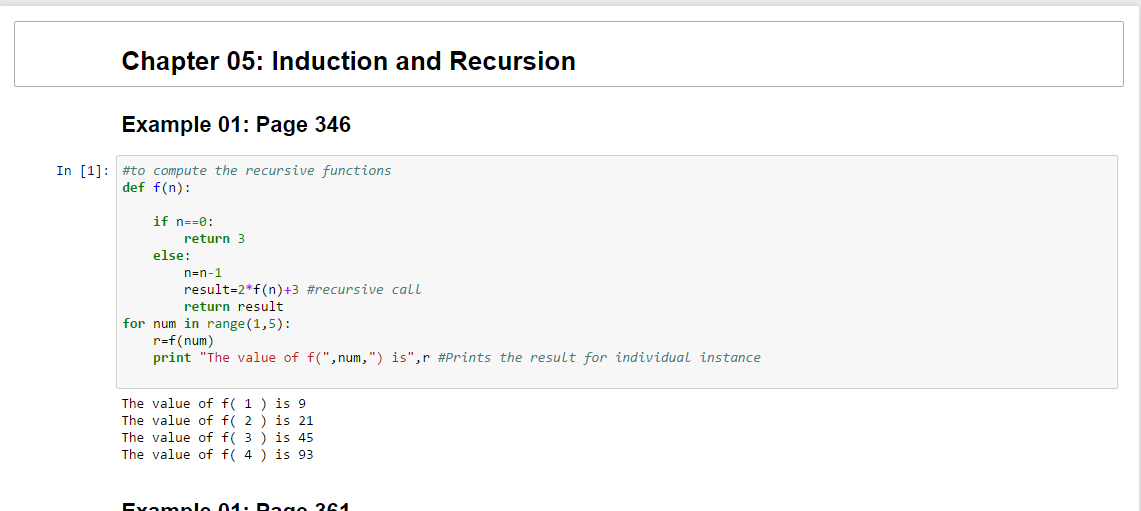Image resolution: width=1141 pixels, height=511 pixels.
Task: Place cursor on 'n=n-1' line
Action: (x=203, y=273)
